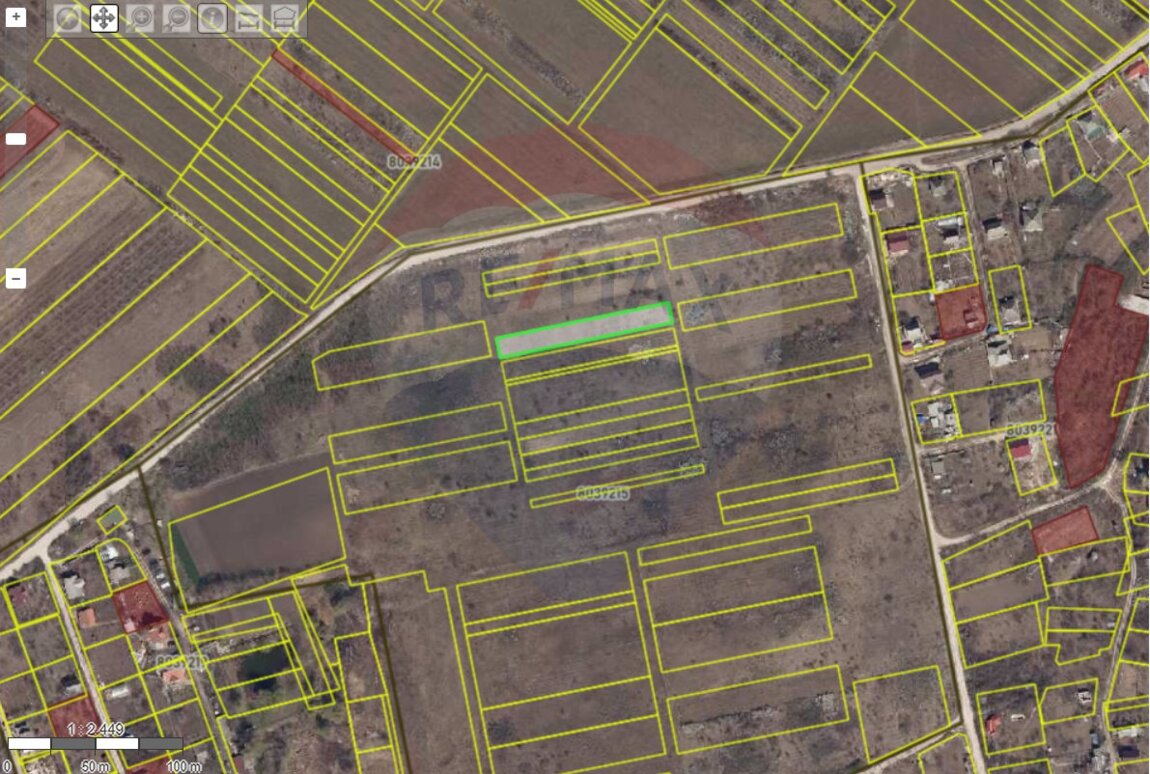Click the zoom slider handle
This screenshot has width=1150, height=774.
tap(16, 139)
